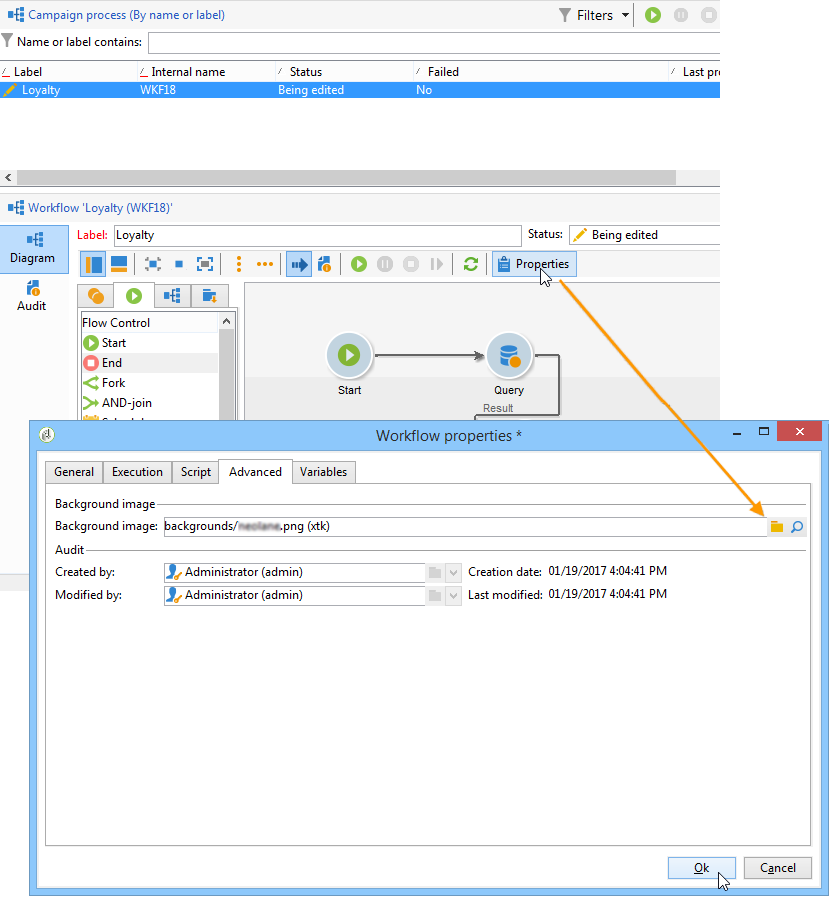
Task: Expand the Modified by dropdown arrow
Action: (x=454, y=596)
